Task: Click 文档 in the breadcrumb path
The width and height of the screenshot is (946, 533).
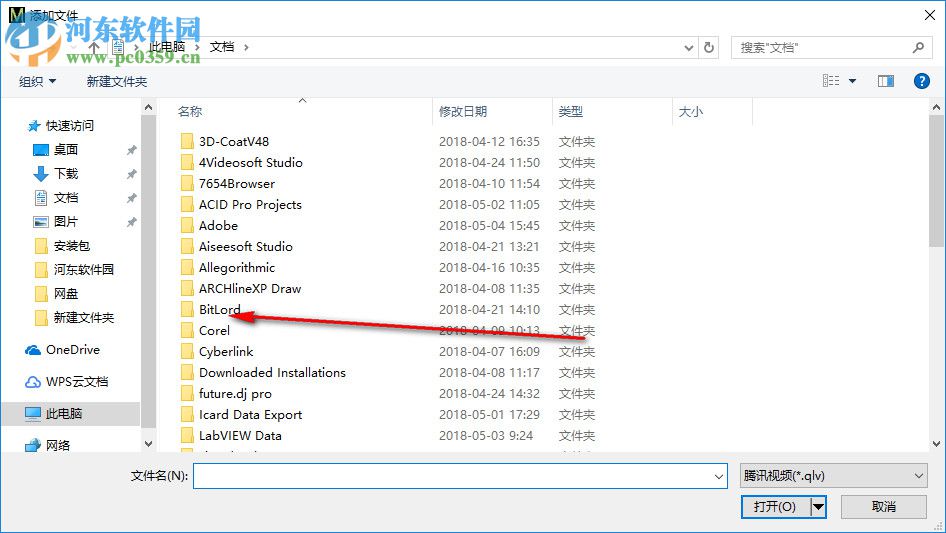Action: pos(222,47)
